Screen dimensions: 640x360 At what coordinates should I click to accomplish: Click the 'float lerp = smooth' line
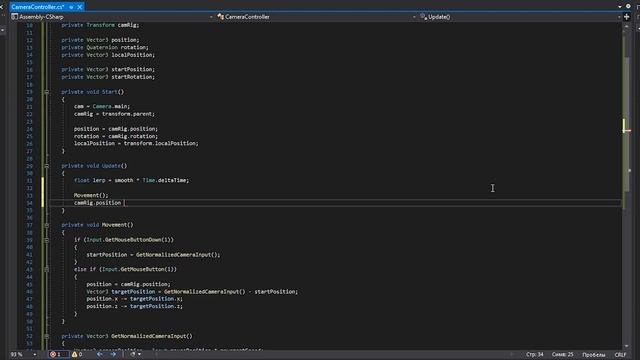[131, 180]
